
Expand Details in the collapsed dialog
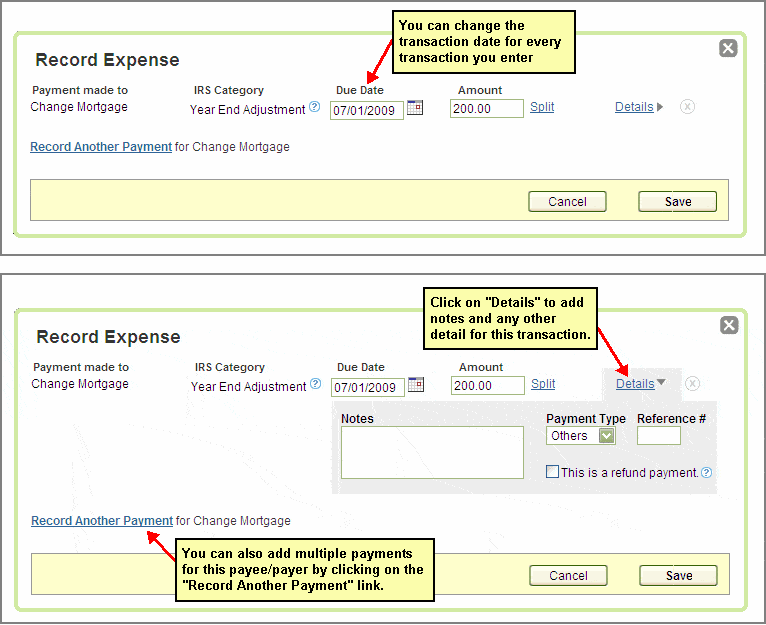pyautogui.click(x=638, y=107)
